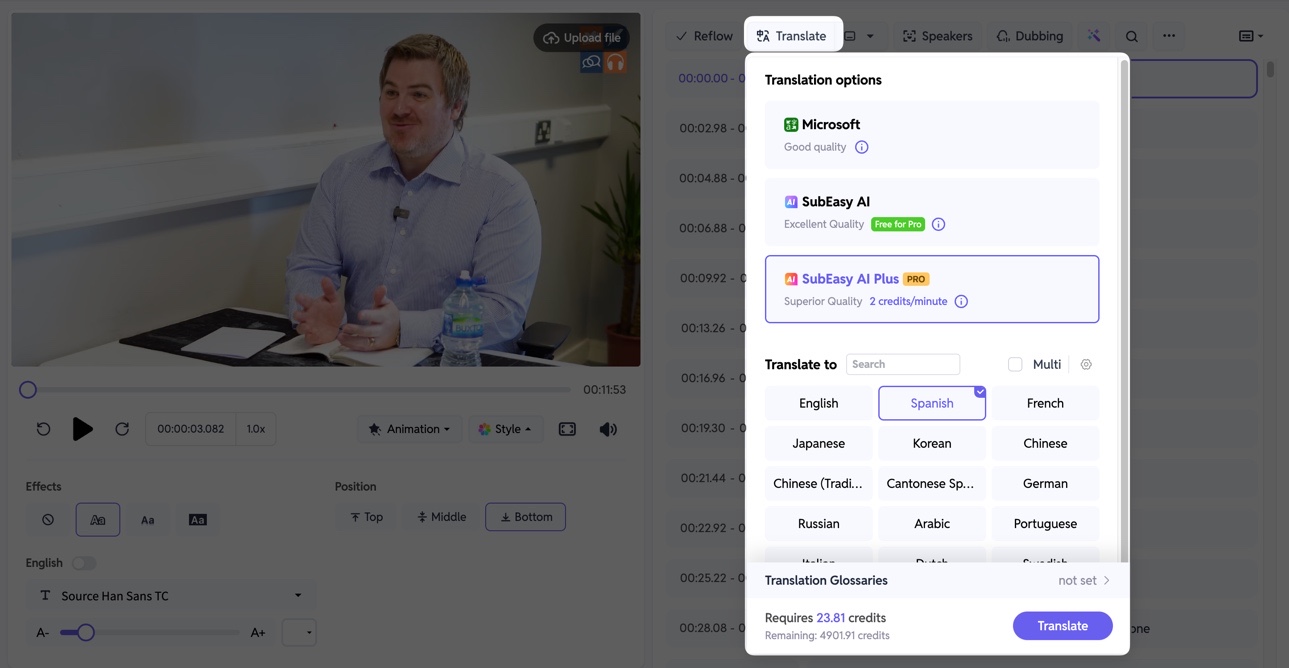
Task: Toggle fullscreen video icon
Action: coord(567,429)
